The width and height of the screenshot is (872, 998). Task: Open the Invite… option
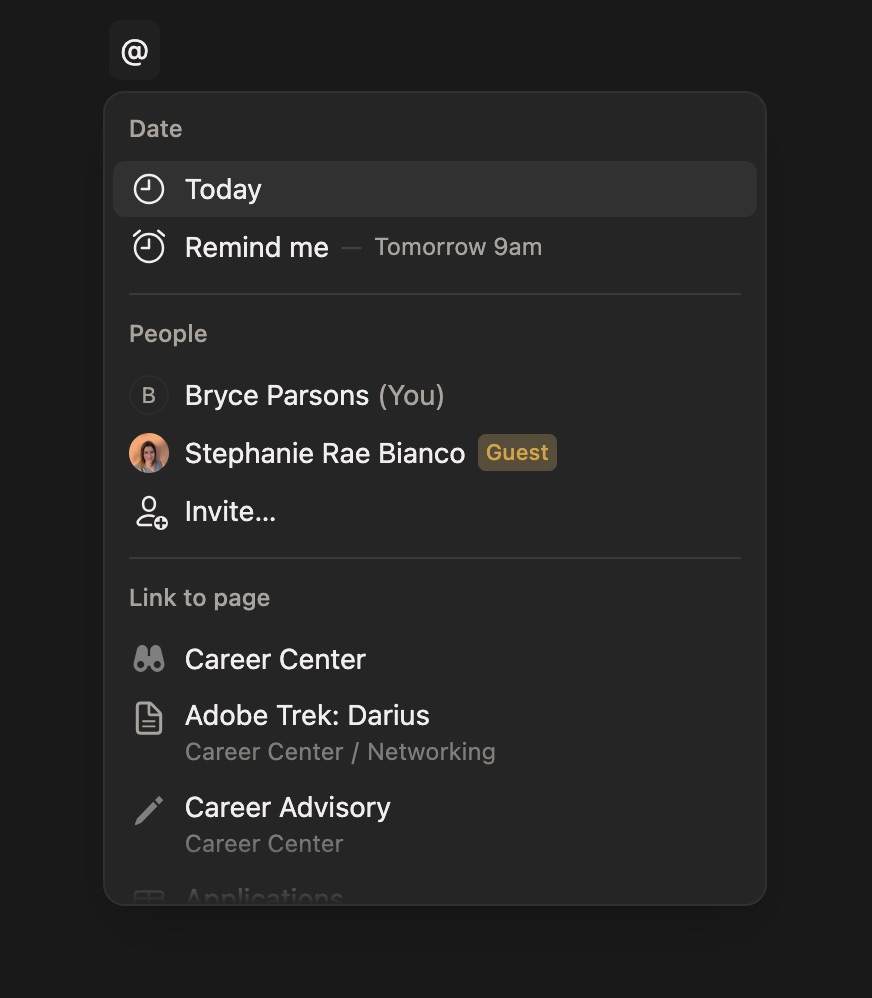pos(230,512)
